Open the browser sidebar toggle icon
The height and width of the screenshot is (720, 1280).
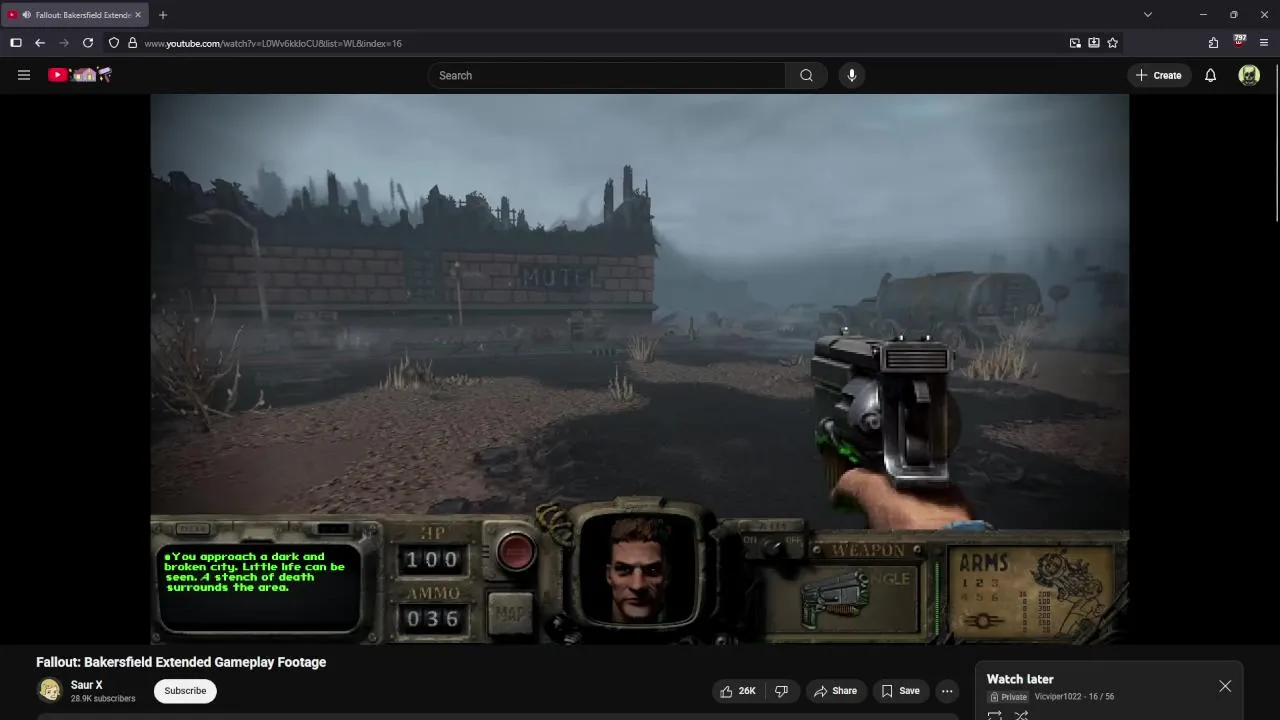[16, 43]
